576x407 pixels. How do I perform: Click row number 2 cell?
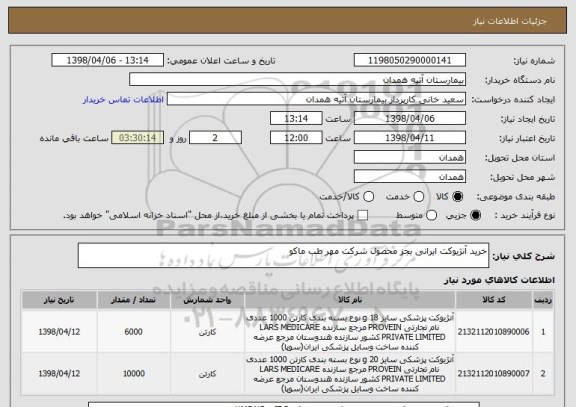[543, 374]
